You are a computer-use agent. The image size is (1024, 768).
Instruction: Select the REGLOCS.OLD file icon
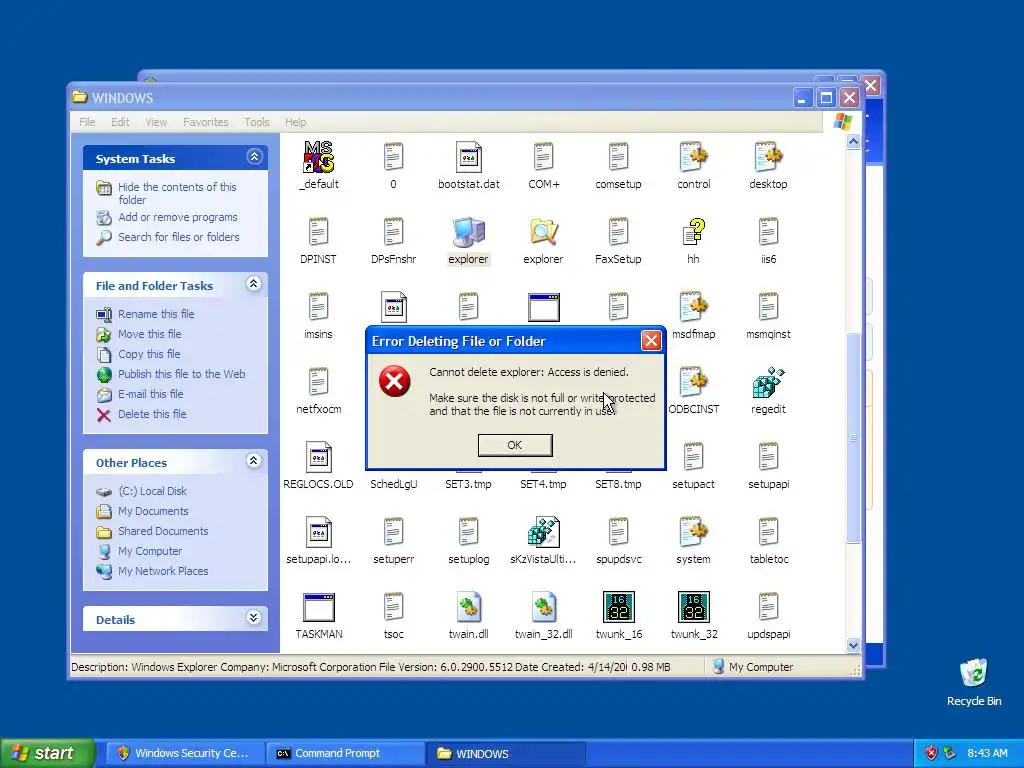[x=319, y=458]
